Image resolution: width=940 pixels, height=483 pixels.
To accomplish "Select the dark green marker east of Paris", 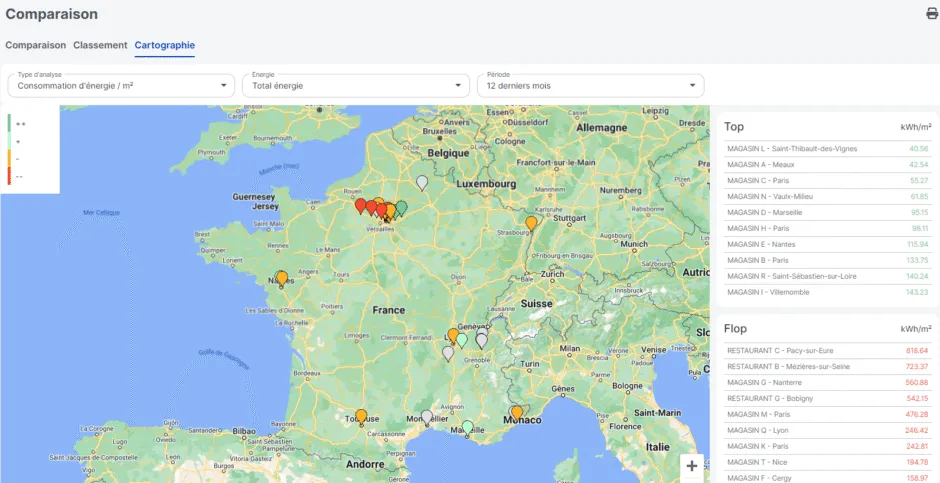I will tap(401, 208).
